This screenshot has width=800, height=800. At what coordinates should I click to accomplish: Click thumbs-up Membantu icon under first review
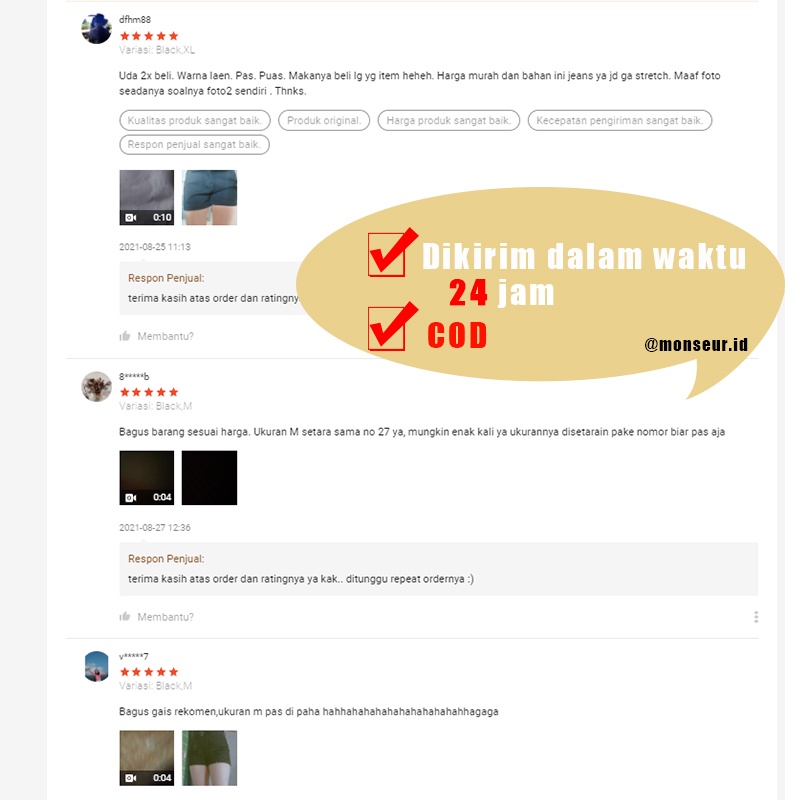(x=125, y=336)
